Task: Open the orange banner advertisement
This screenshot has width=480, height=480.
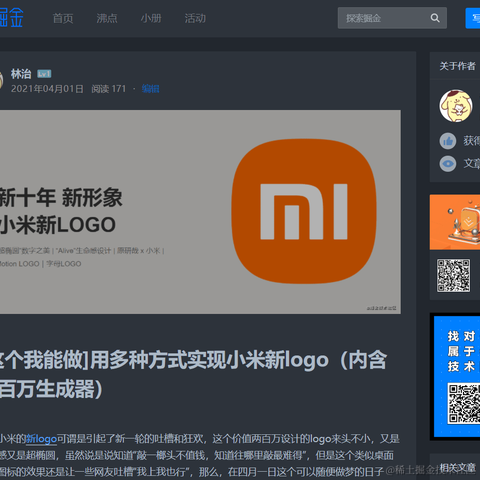Action: 455,222
